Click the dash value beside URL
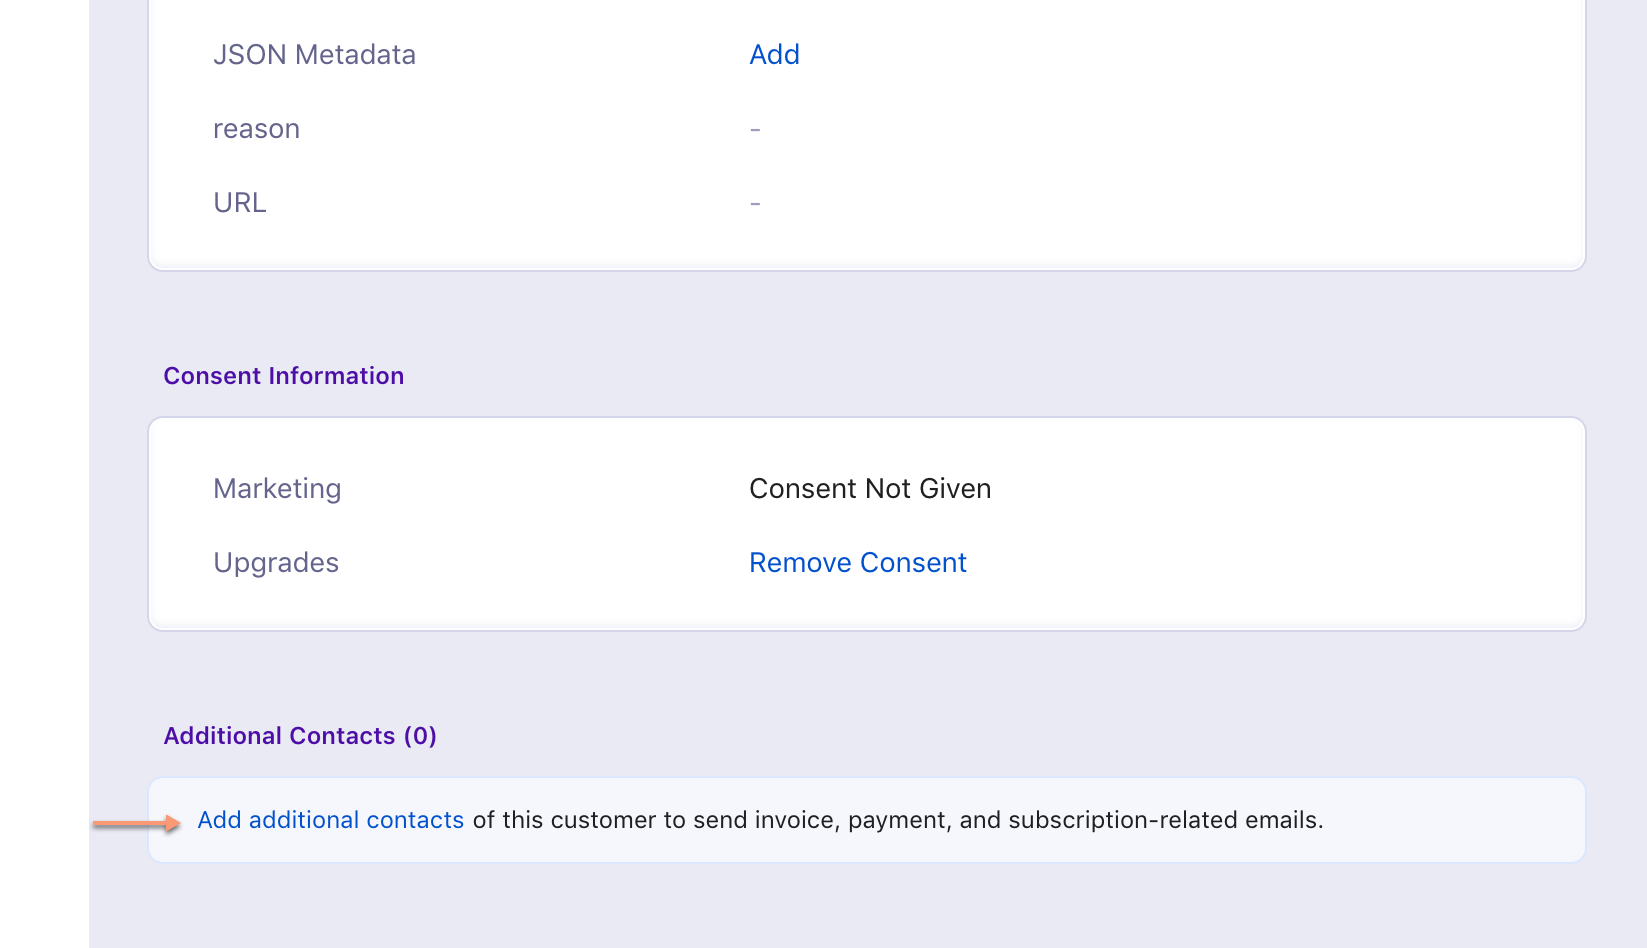 click(x=755, y=204)
